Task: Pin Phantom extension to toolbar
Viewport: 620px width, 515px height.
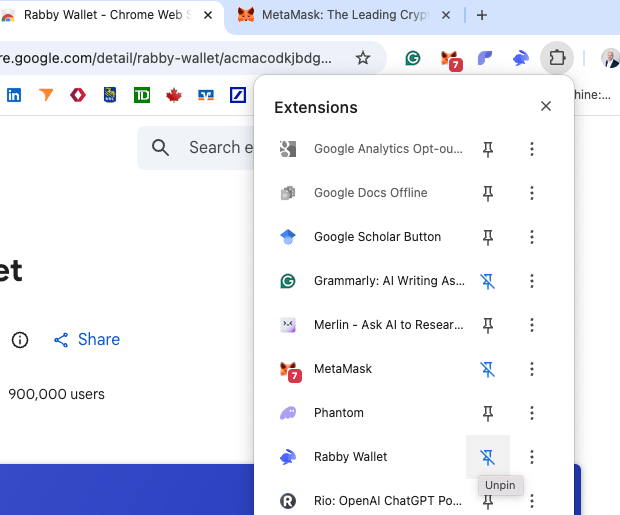Action: [488, 413]
